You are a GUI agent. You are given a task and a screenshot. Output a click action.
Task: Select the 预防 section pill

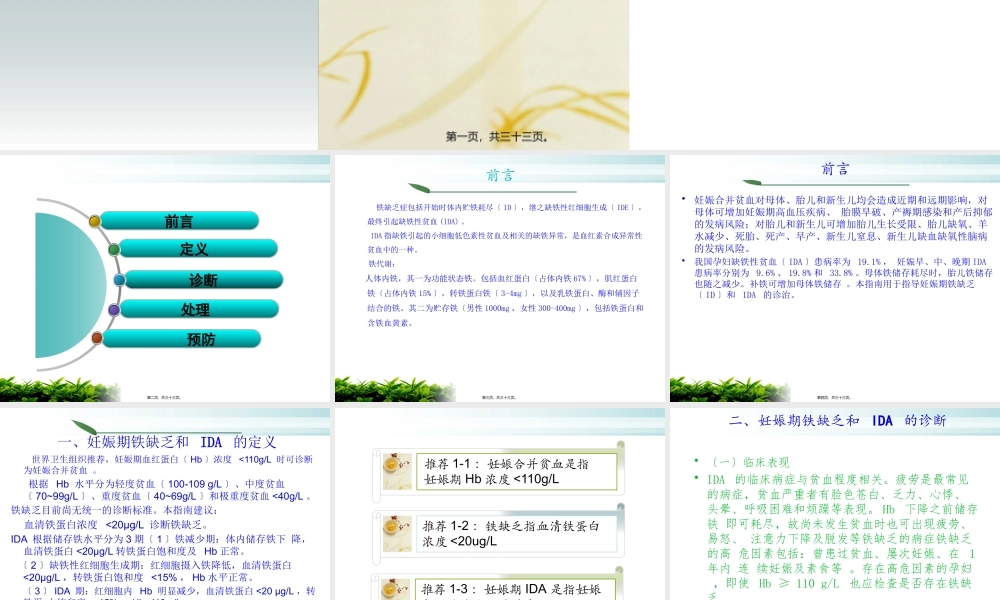click(x=203, y=338)
